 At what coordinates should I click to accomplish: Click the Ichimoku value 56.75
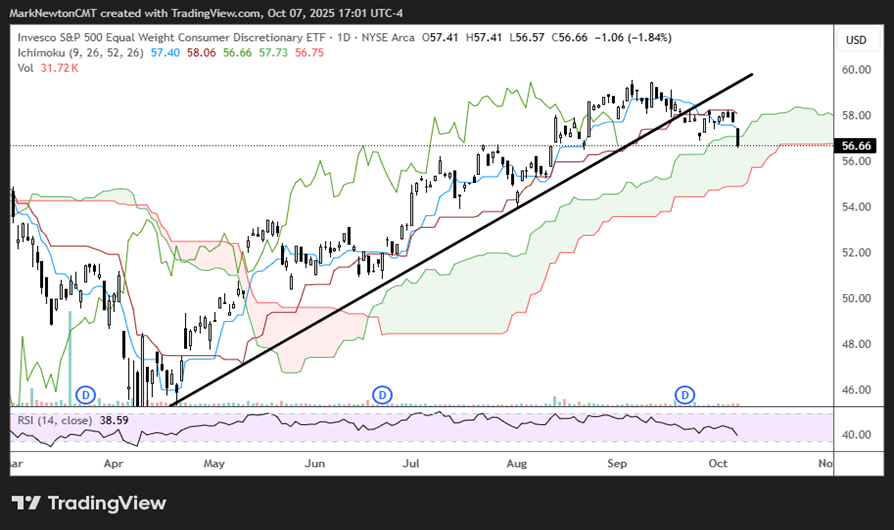point(309,53)
